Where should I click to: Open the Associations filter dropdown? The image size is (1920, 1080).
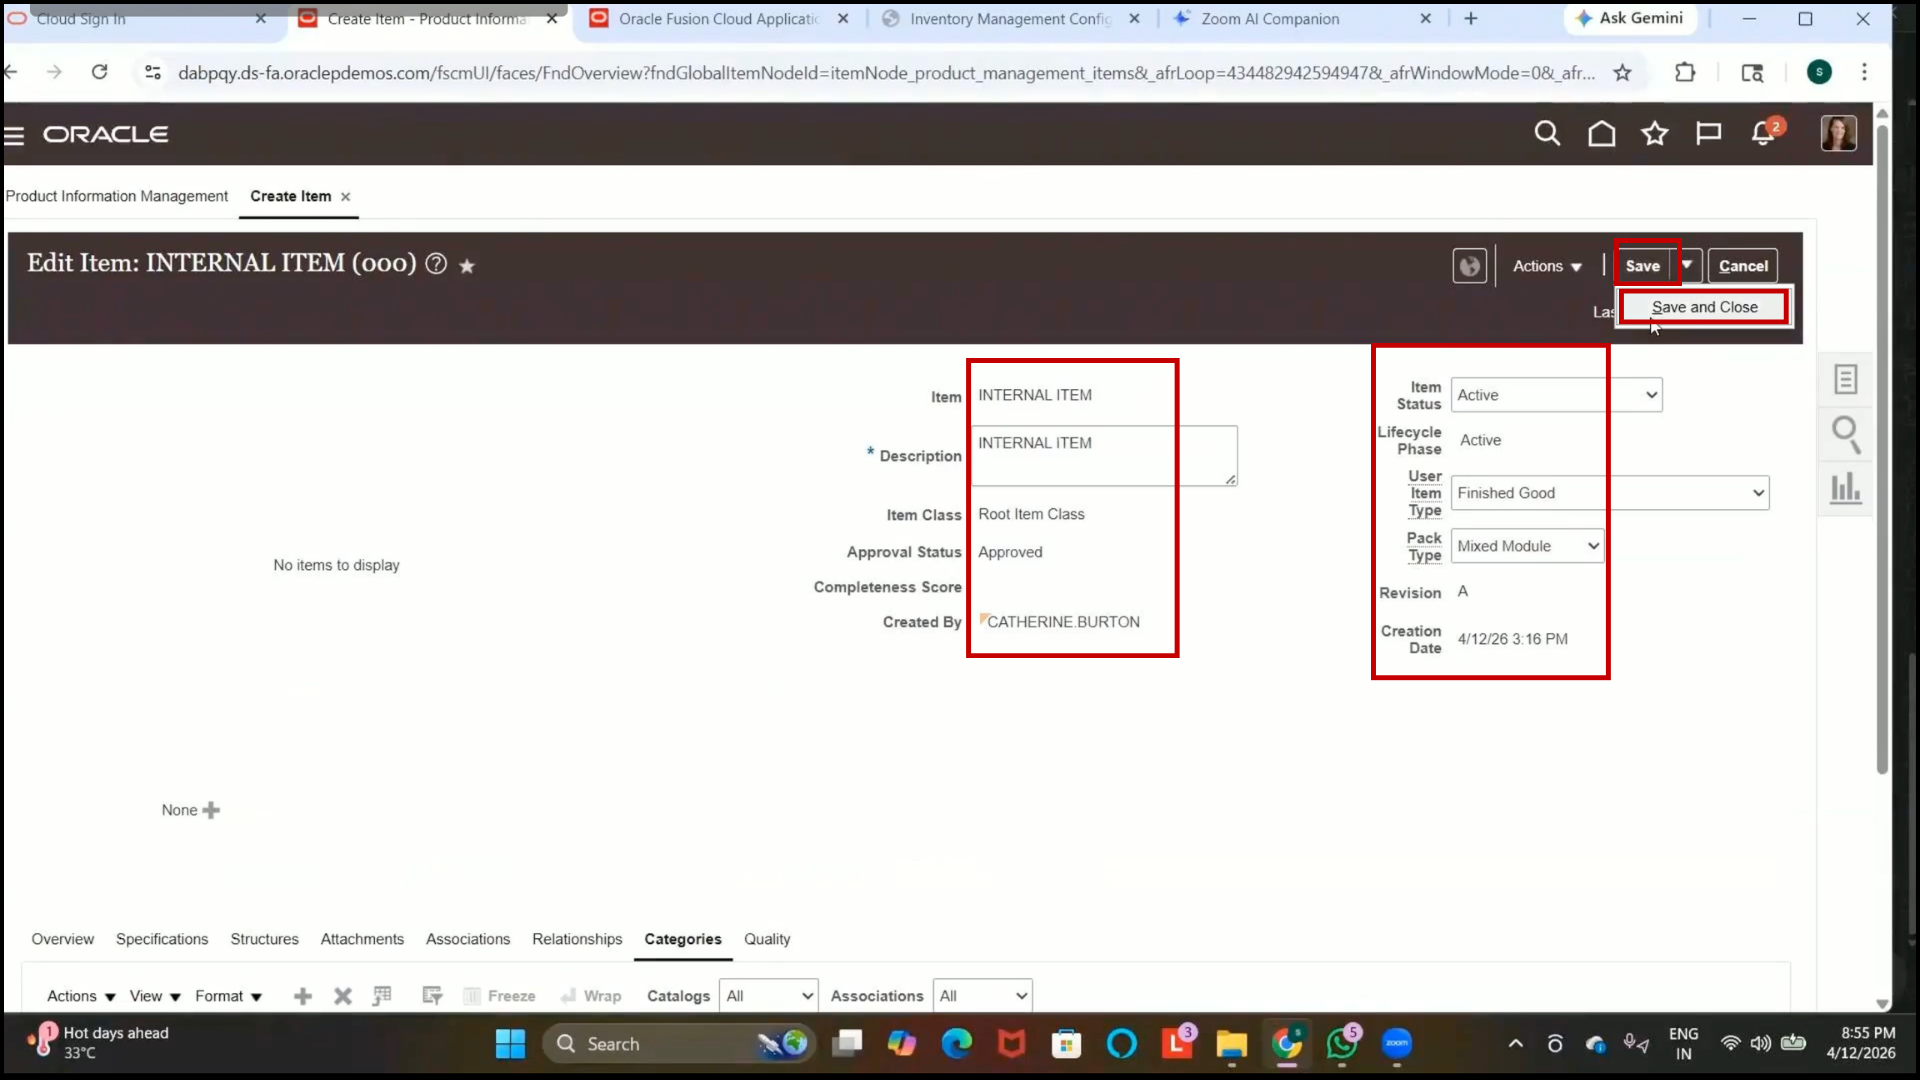tap(982, 996)
